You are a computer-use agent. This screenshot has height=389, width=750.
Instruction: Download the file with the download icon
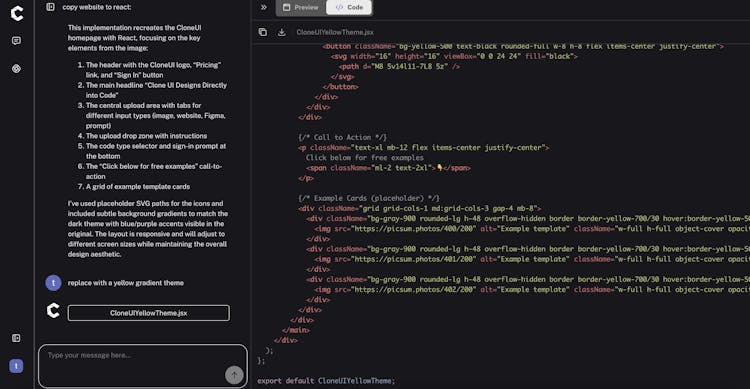point(282,32)
